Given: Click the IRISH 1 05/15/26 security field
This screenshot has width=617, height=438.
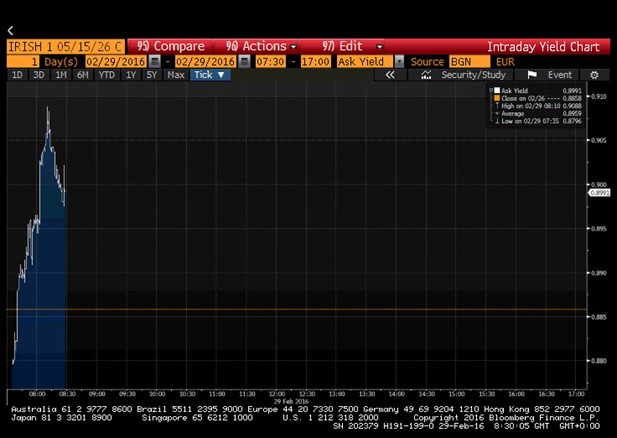Looking at the screenshot, I should [x=65, y=46].
